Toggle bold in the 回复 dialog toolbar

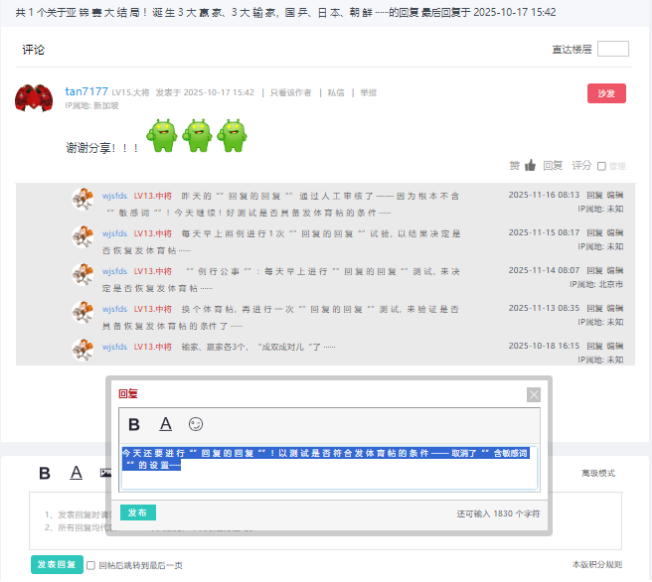(x=134, y=424)
